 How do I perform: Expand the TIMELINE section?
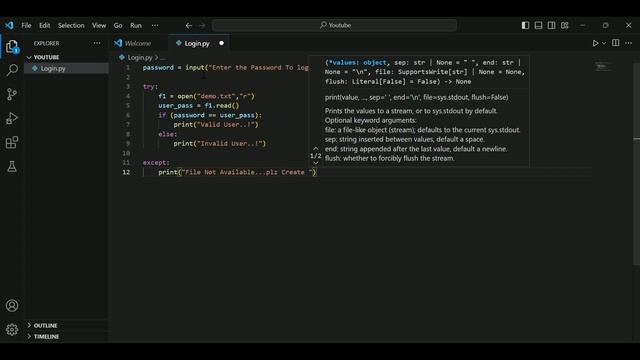pyautogui.click(x=46, y=336)
